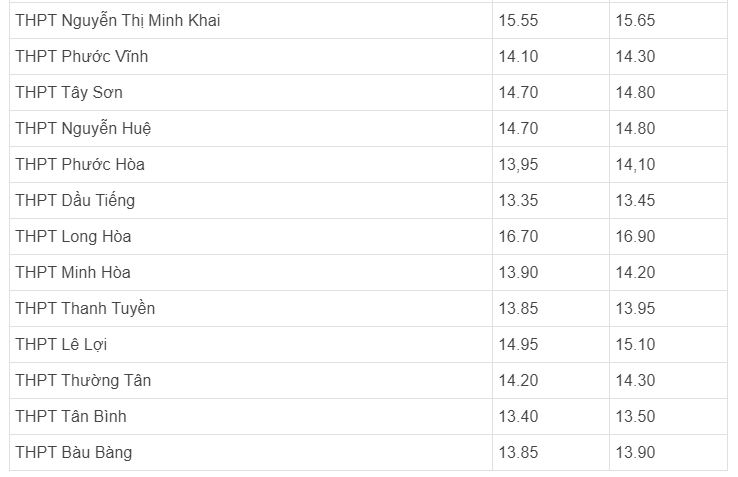Click the THPT Nguyễn Thị Minh Khai cell

[x=118, y=20]
